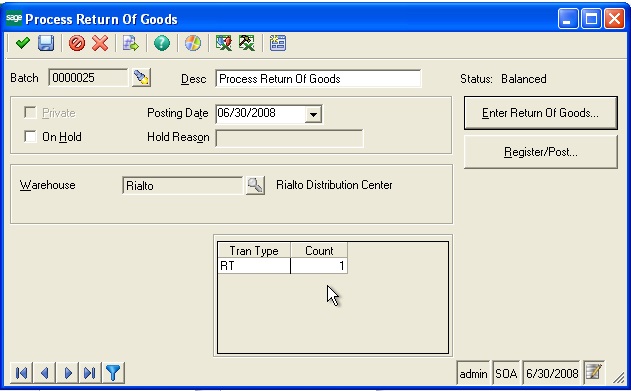Screen dimensions: 631x391
Task: Open the Posting Date dropdown arrow
Action: (313, 114)
